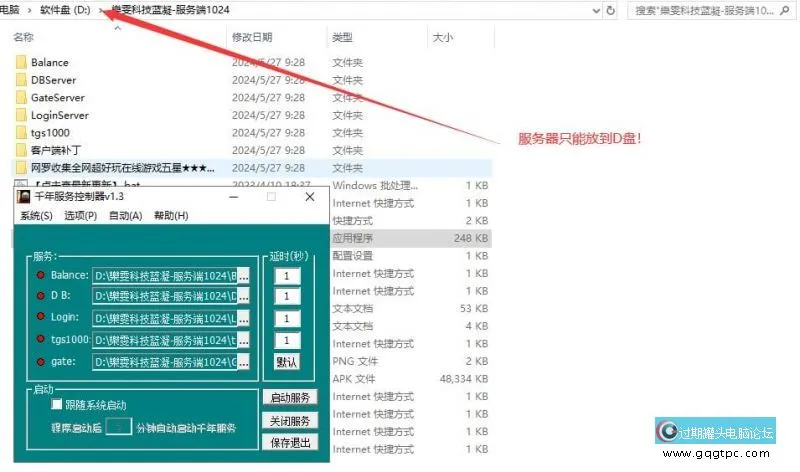The height and width of the screenshot is (472, 800).
Task: Click the 关闭服务 button
Action: (290, 421)
